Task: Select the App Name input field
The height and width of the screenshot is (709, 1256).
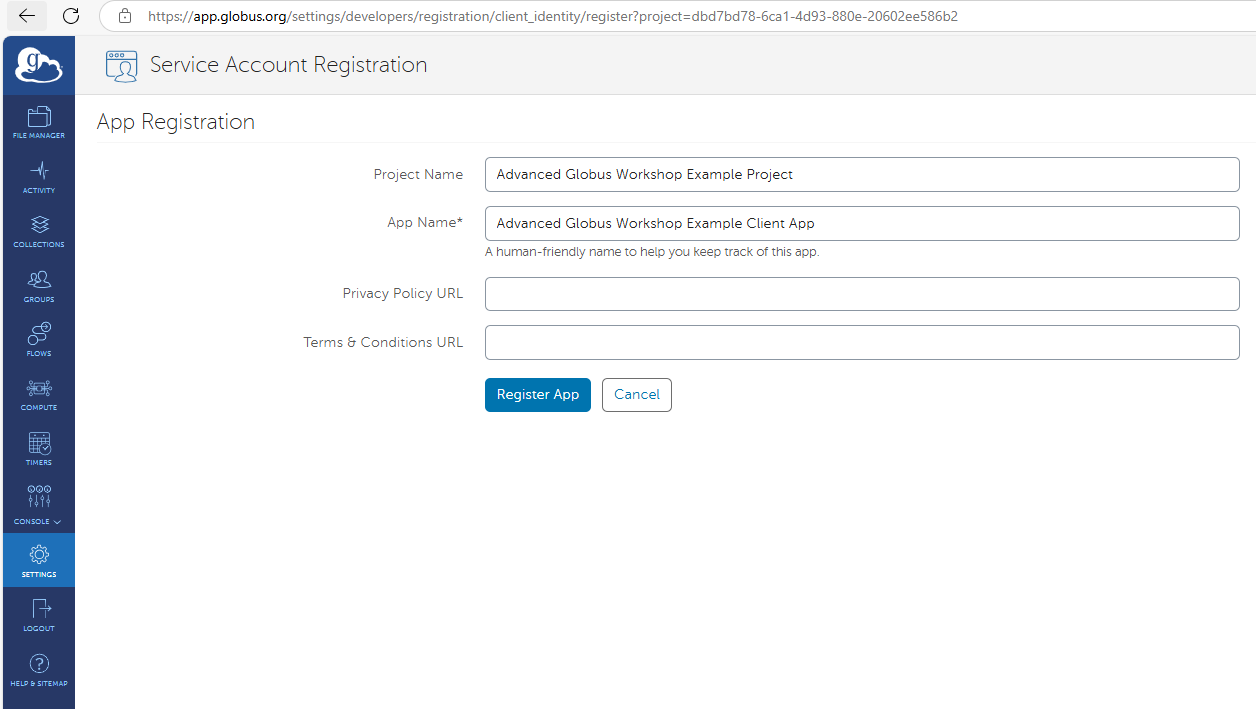Action: [x=860, y=223]
